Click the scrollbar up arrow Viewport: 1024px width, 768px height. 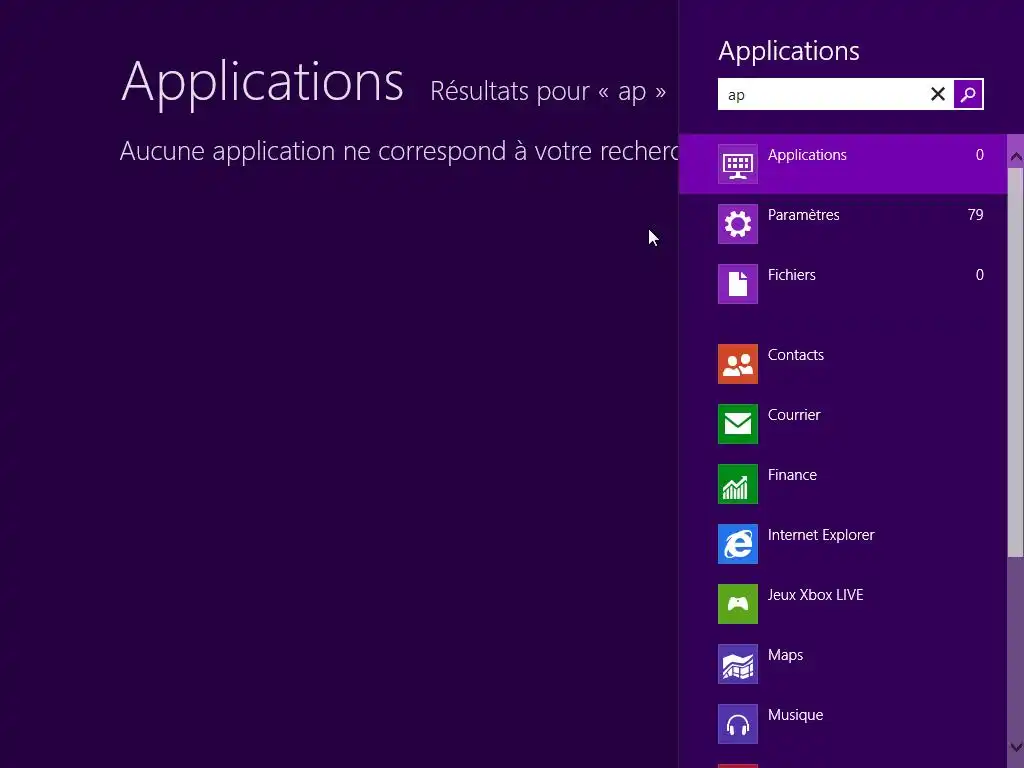(1016, 156)
